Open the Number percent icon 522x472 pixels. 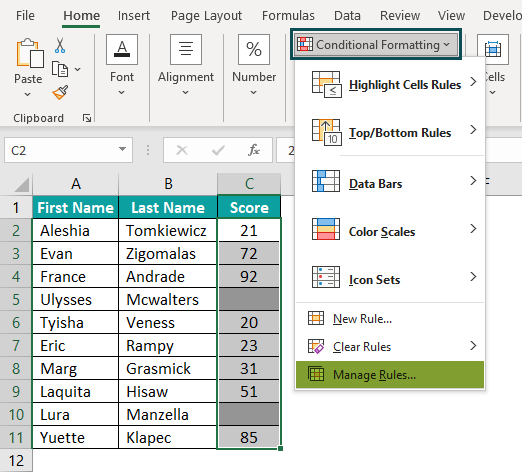pyautogui.click(x=254, y=49)
